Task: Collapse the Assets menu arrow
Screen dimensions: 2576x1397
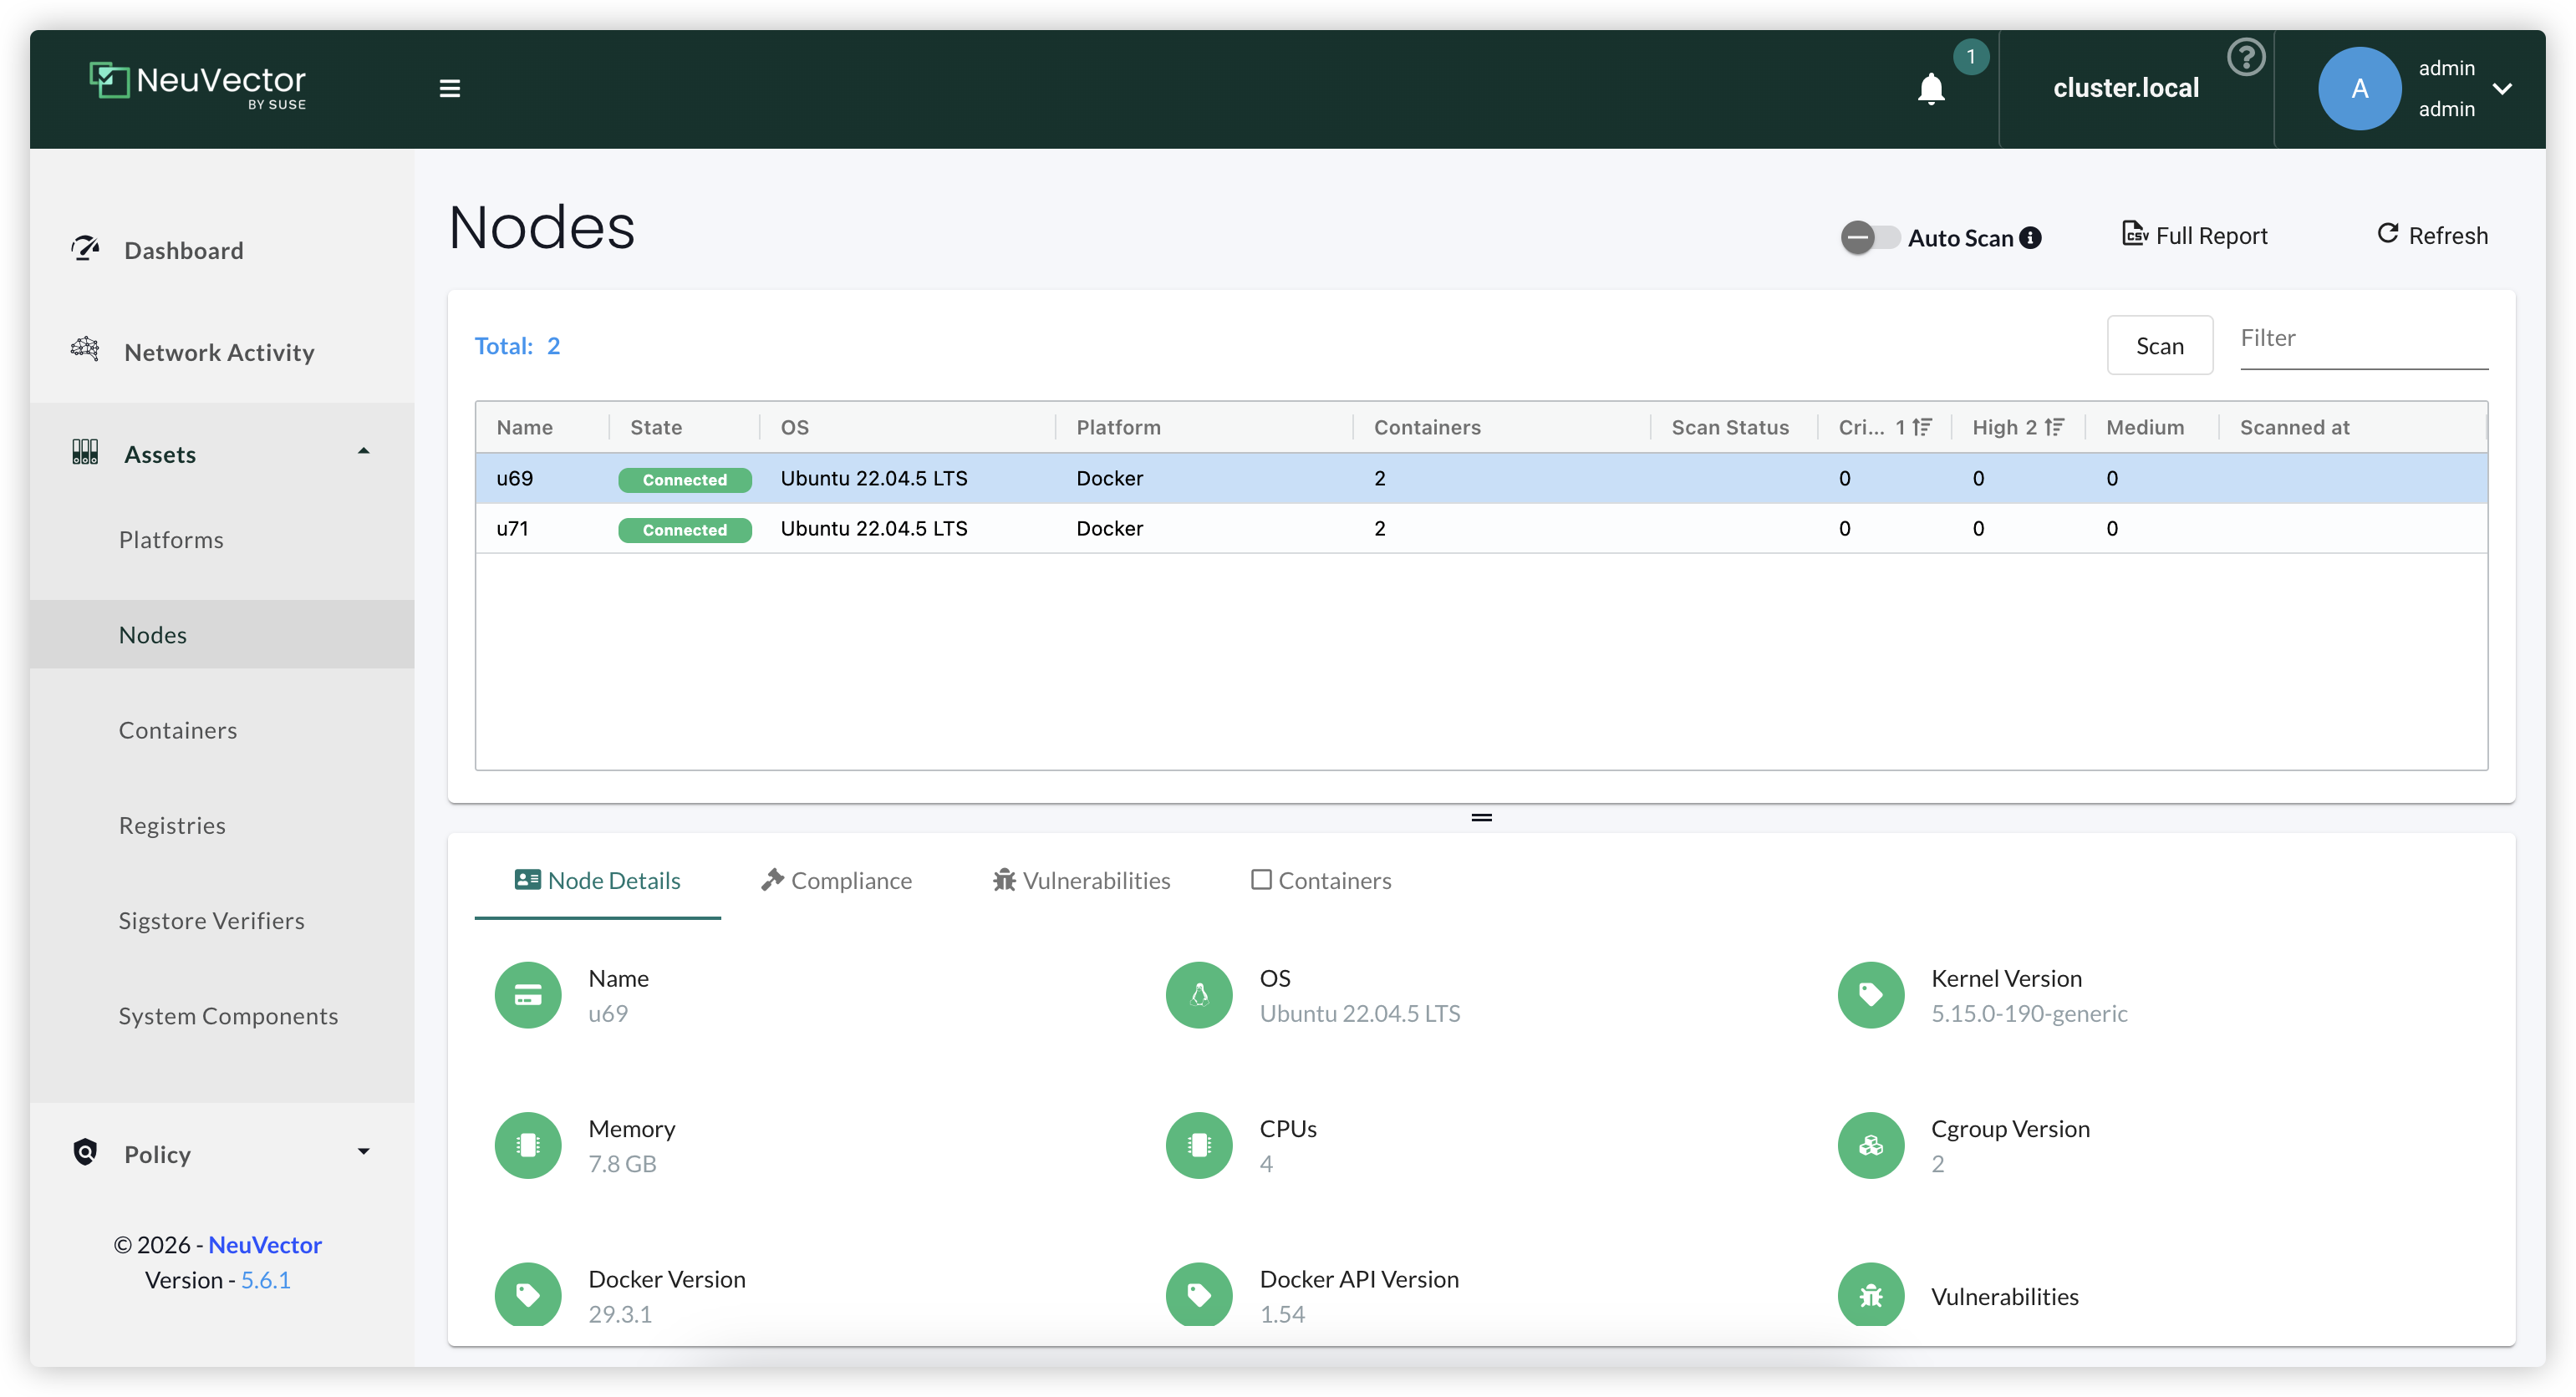Action: point(364,452)
